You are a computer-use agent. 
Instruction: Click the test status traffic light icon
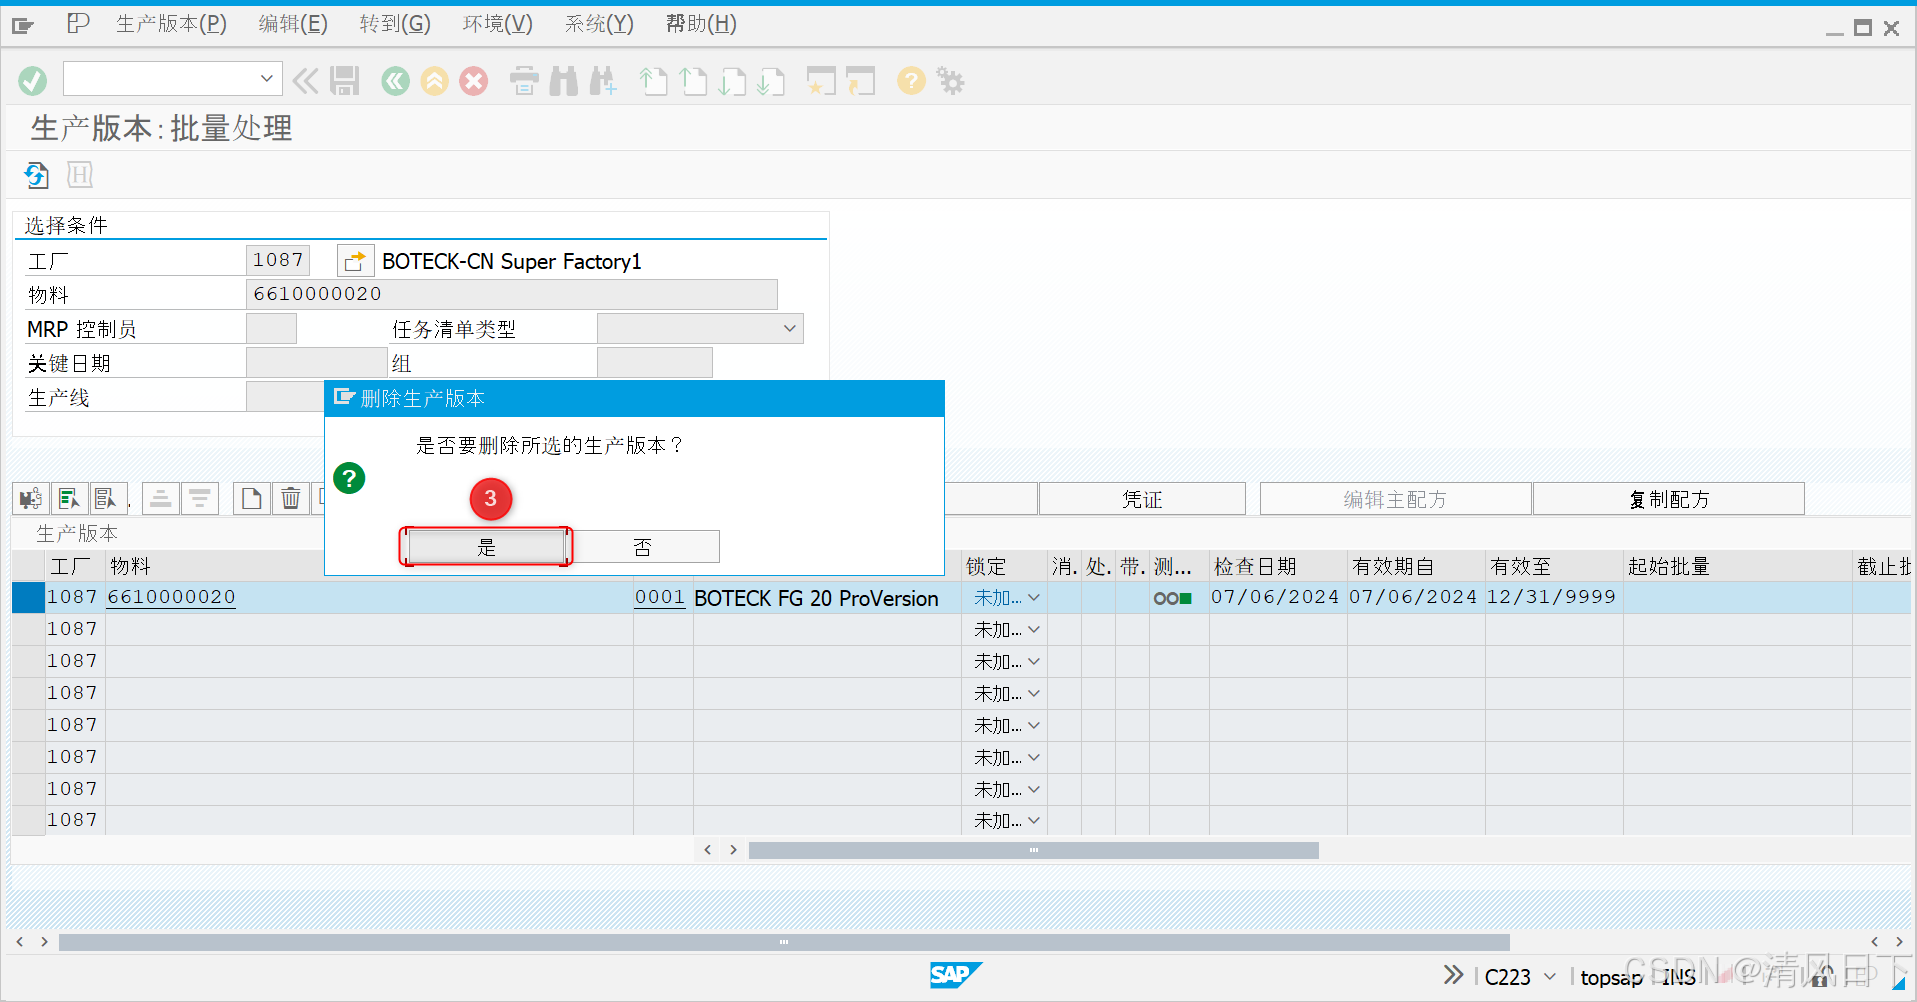(1172, 598)
